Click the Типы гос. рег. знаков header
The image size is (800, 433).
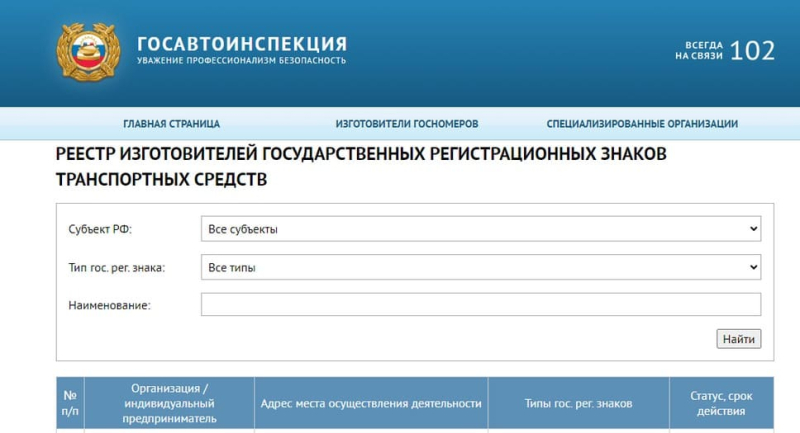(578, 403)
